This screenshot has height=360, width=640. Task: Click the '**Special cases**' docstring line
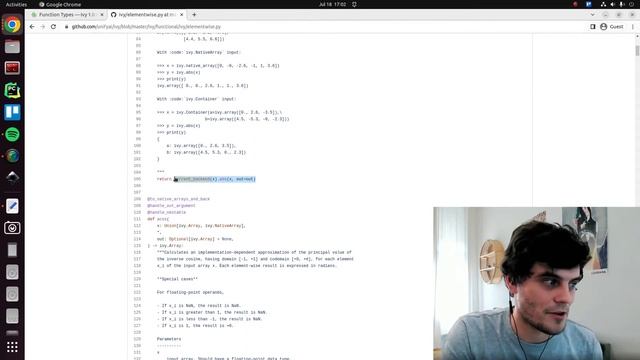(x=177, y=279)
